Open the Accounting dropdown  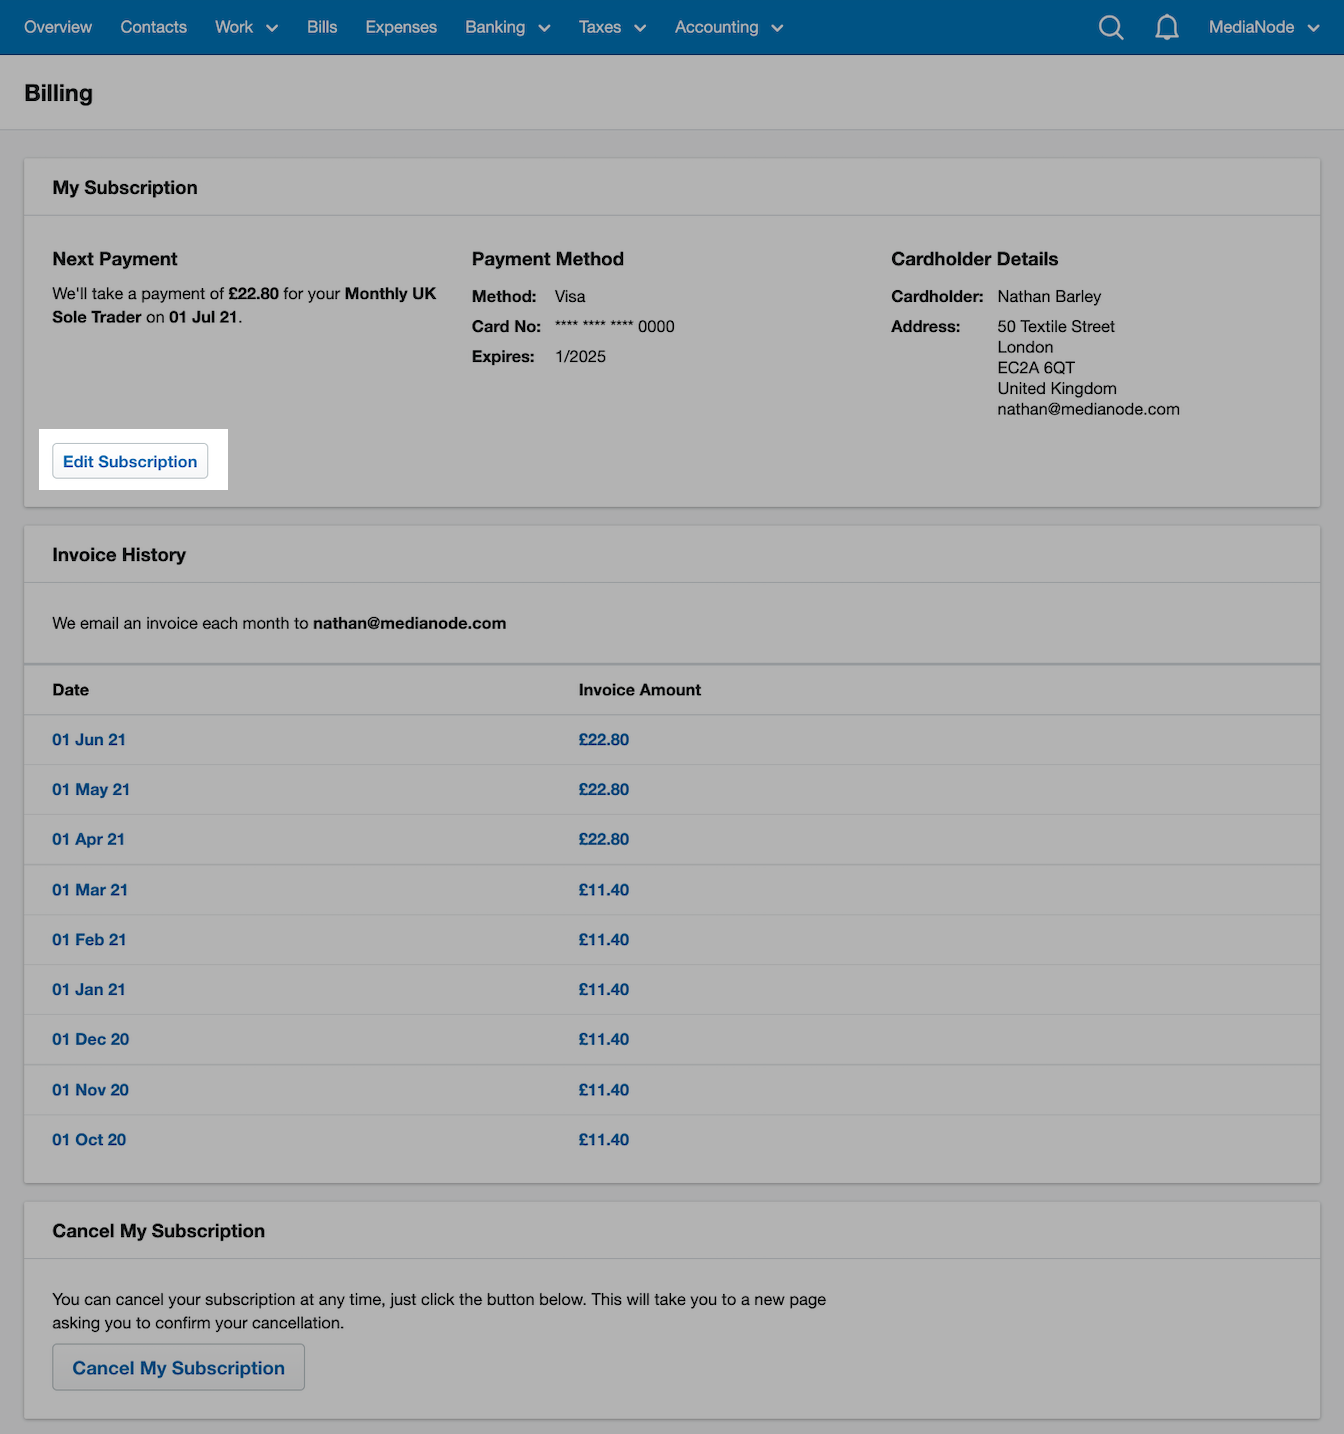[727, 27]
